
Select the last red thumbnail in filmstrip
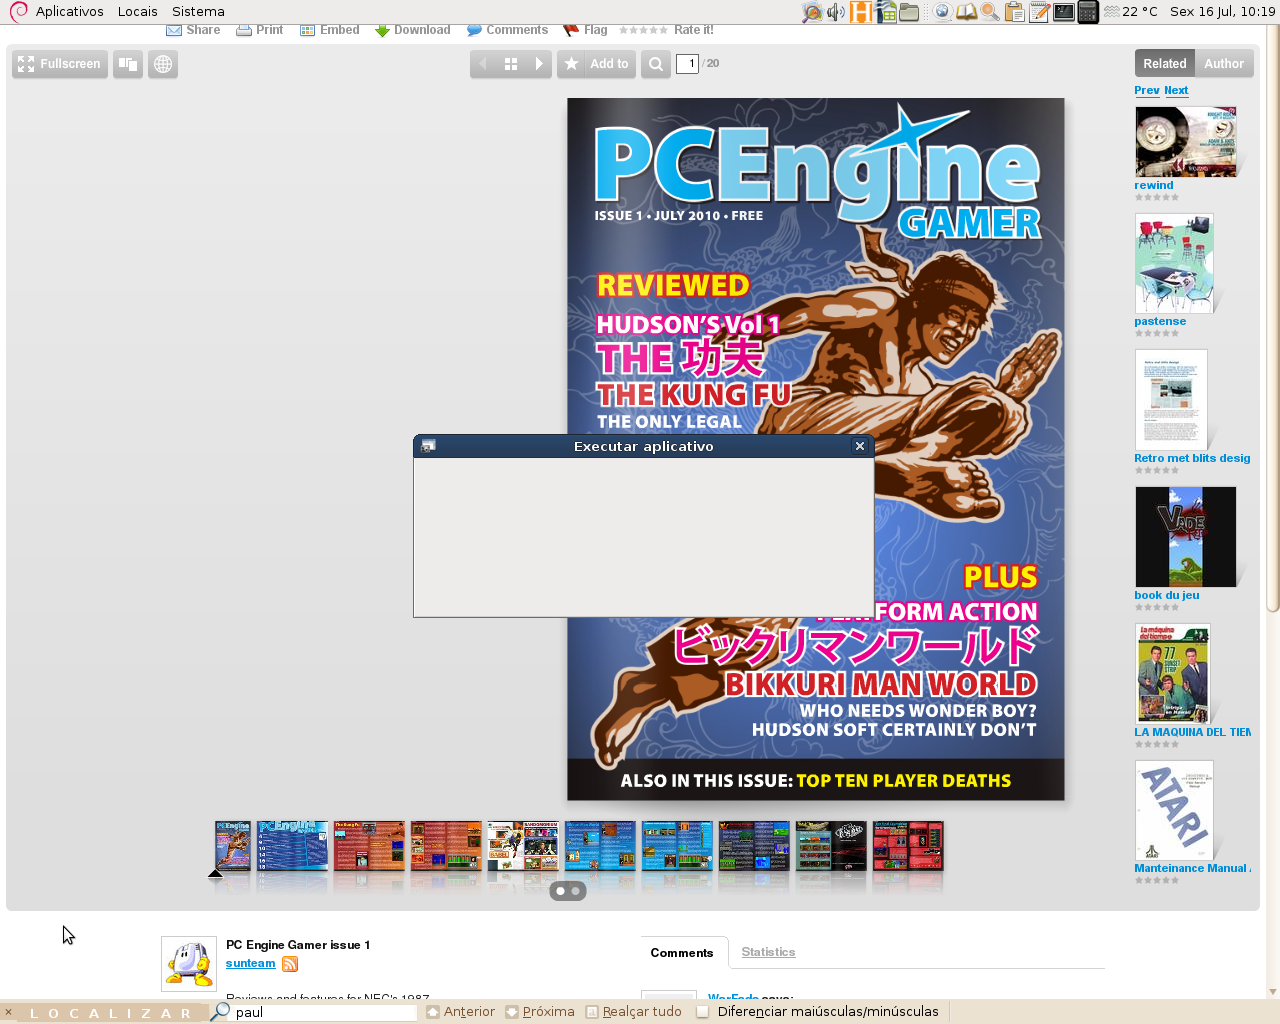(x=908, y=846)
